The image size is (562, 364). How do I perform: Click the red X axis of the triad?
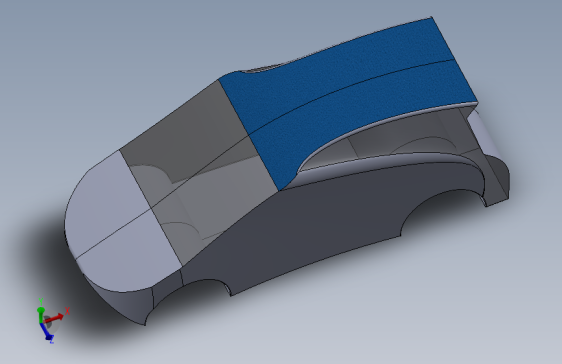pyautogui.click(x=54, y=317)
